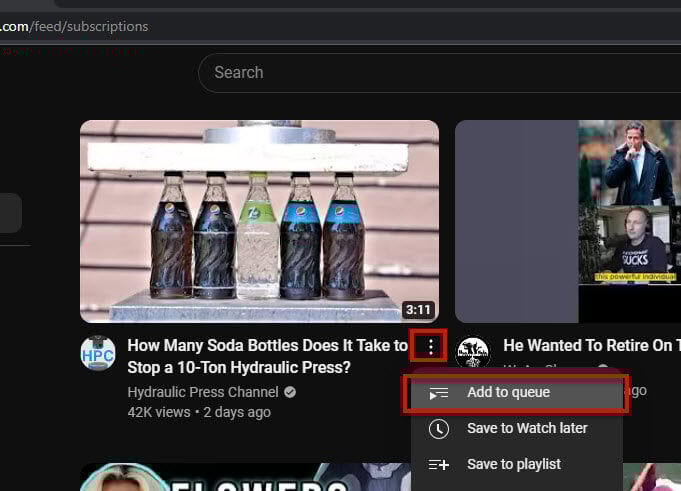Open the He Wanted To Retire thumbnail
Viewport: 681px width, 491px height.
pyautogui.click(x=568, y=221)
